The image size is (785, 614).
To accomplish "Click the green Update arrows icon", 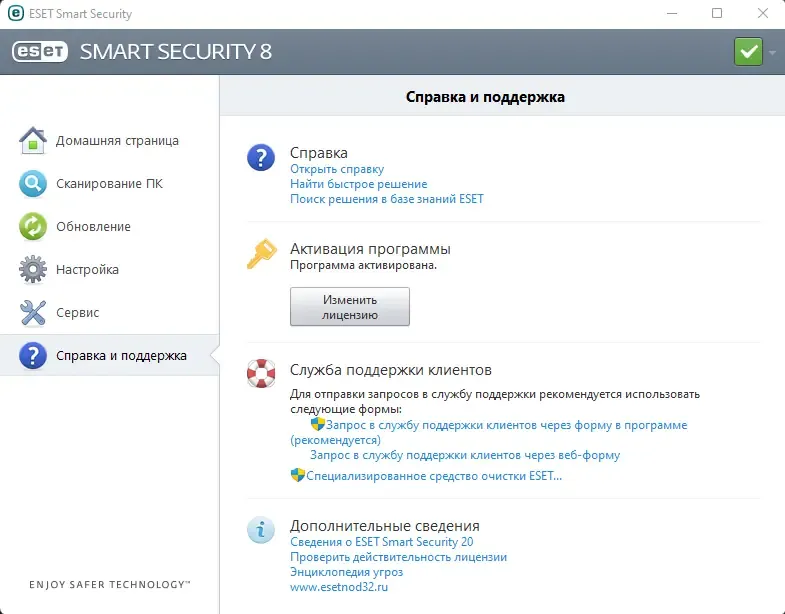I will 33,227.
